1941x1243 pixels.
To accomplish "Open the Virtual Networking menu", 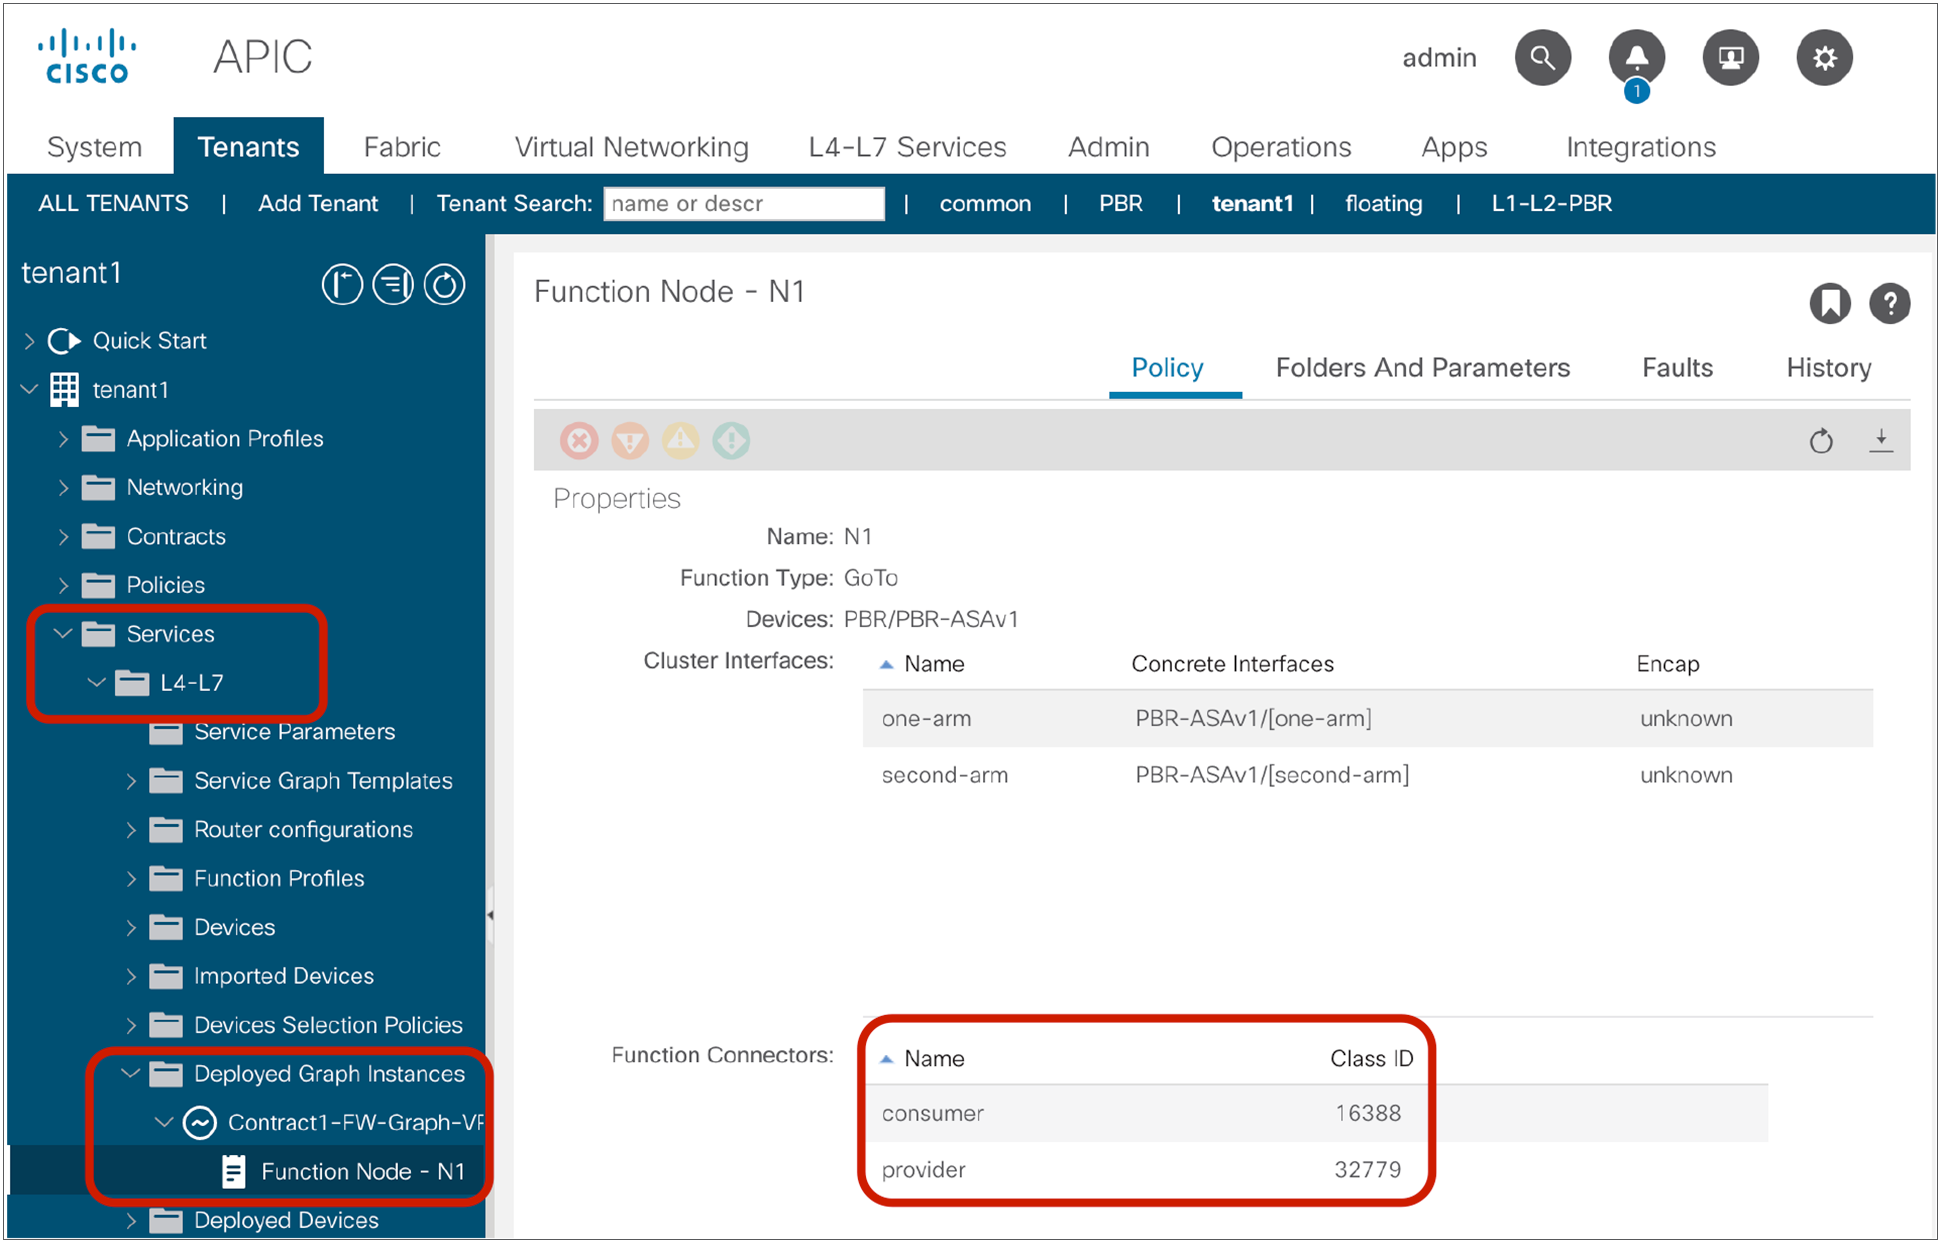I will (x=631, y=146).
